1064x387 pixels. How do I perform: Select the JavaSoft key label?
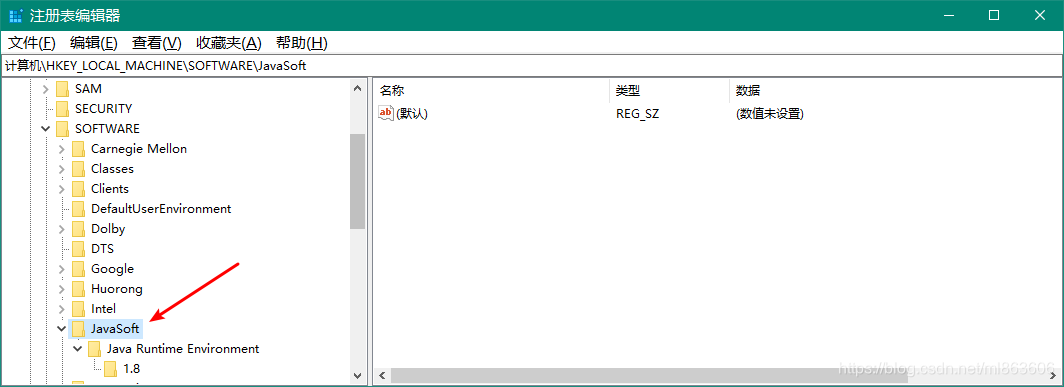click(x=115, y=329)
